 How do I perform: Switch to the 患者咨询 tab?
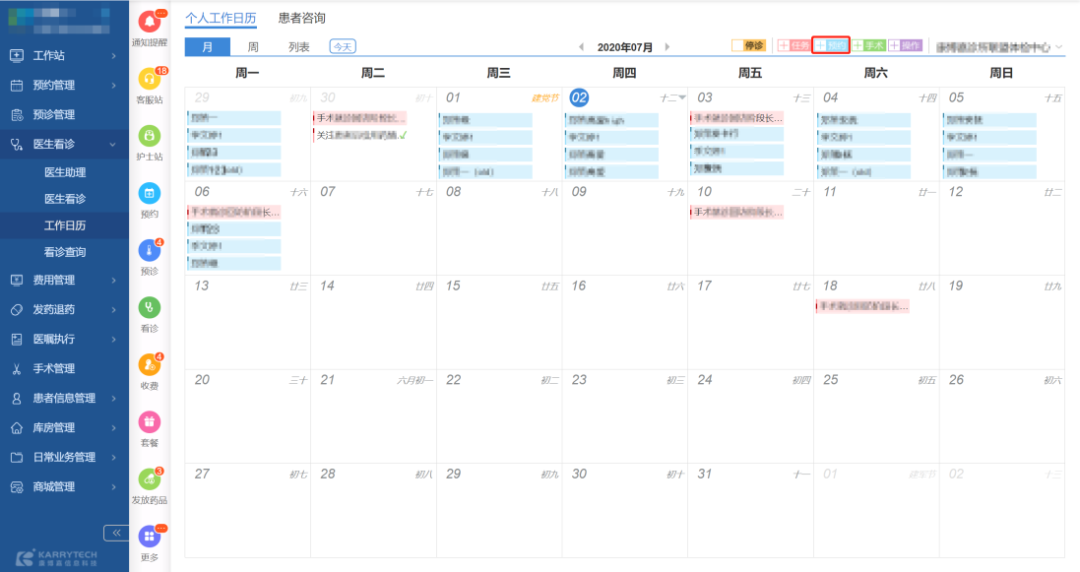301,19
